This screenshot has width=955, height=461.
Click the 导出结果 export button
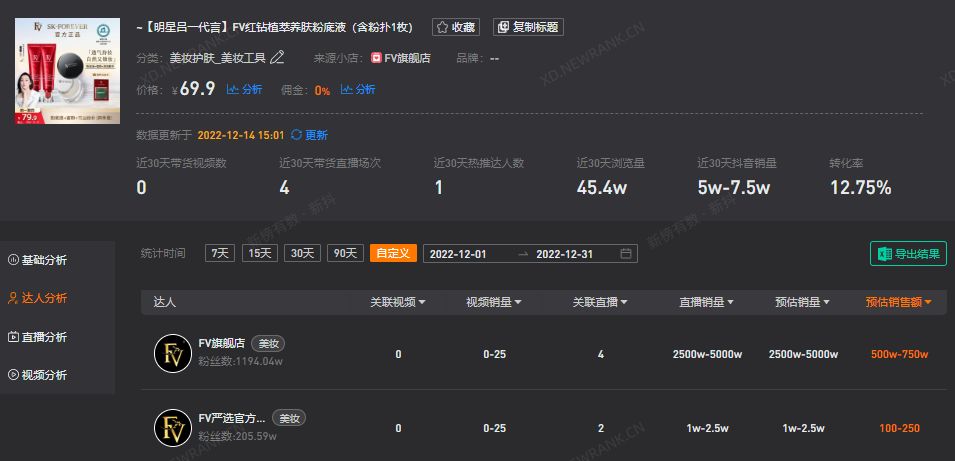[908, 254]
